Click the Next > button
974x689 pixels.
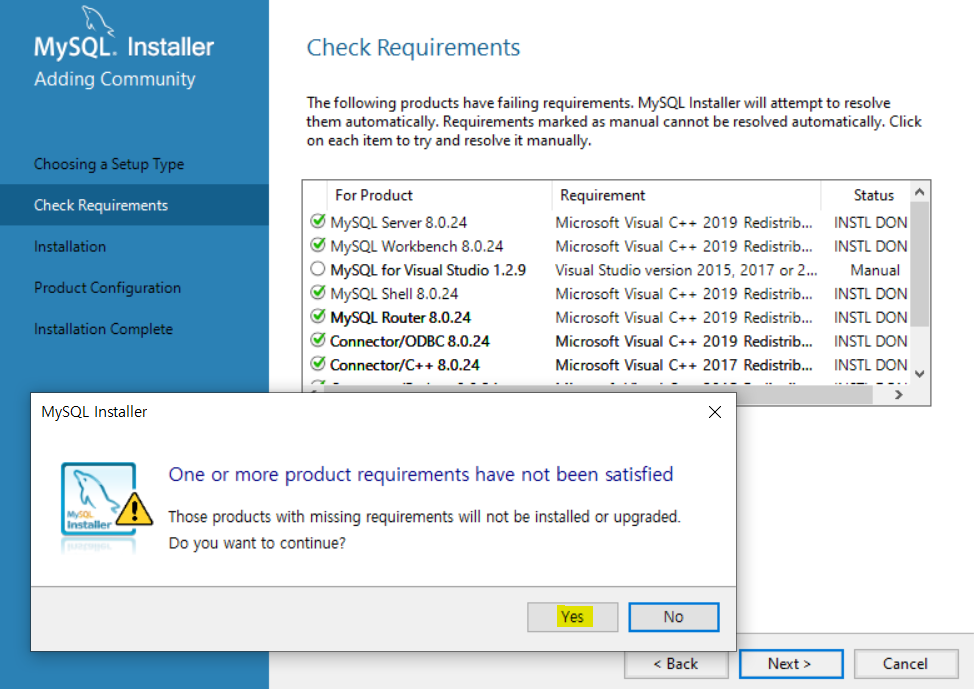(790, 664)
